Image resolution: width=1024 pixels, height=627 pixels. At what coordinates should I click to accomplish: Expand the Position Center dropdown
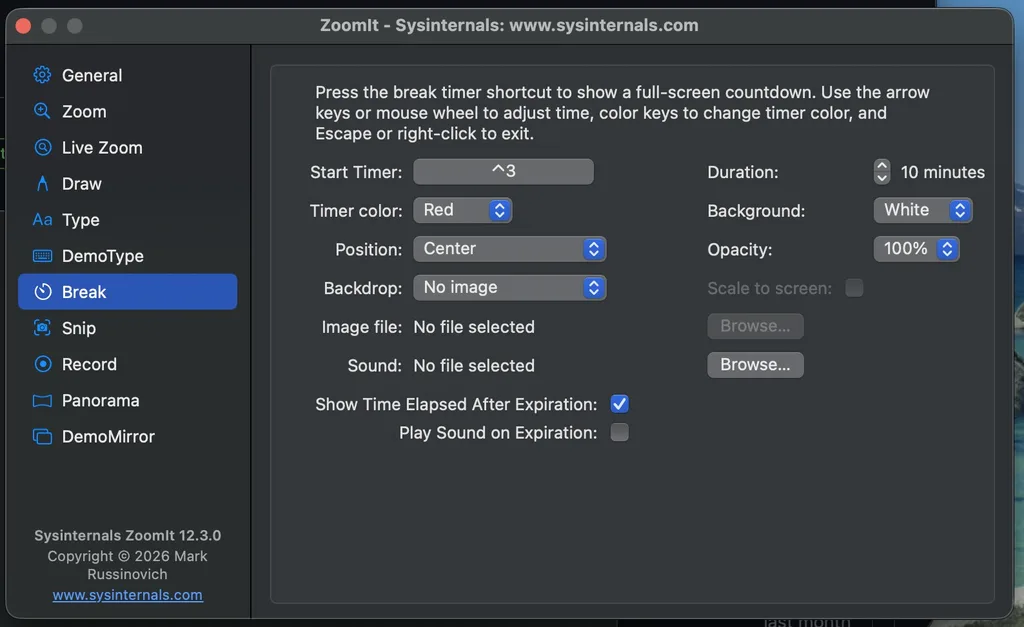(509, 249)
